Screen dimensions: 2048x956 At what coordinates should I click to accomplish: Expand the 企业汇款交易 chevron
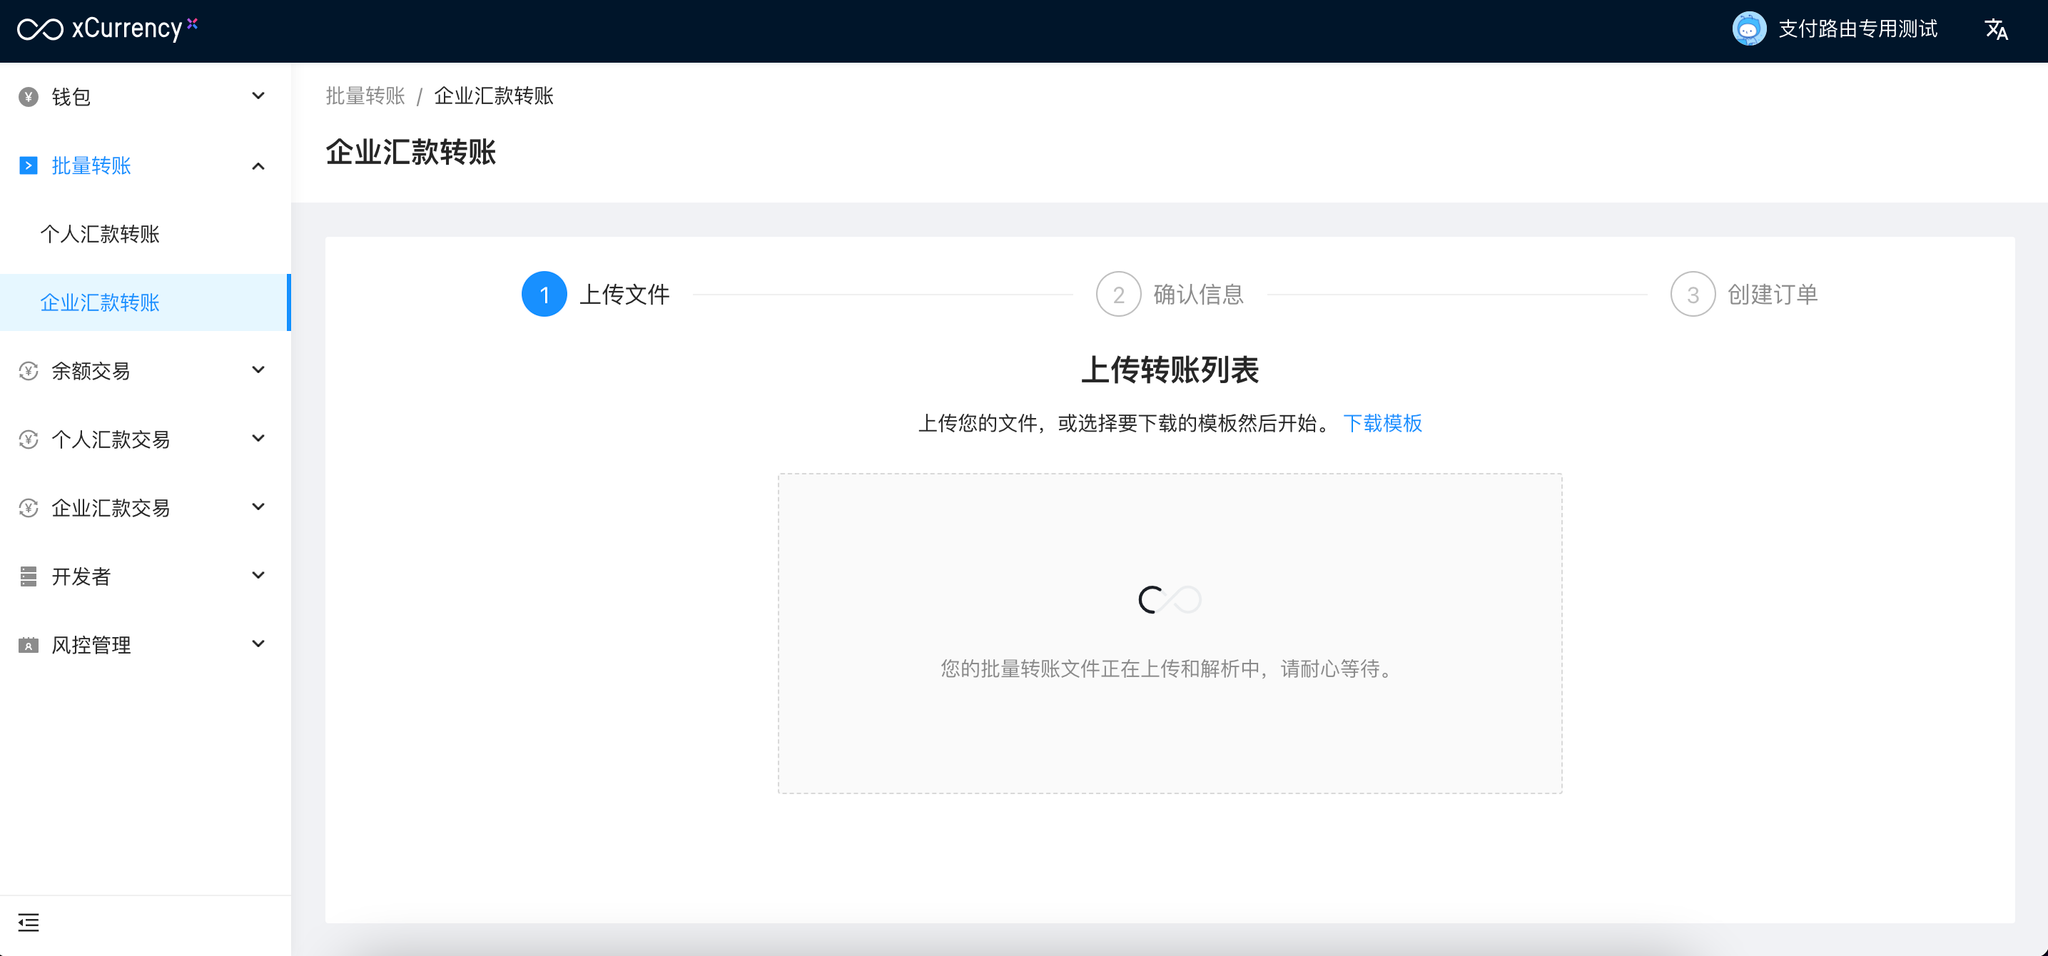[258, 507]
